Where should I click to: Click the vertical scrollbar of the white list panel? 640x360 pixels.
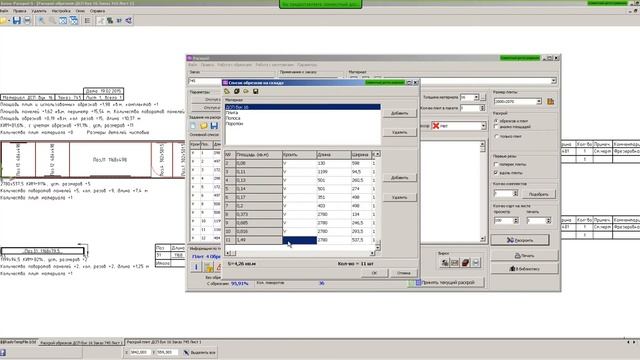(482, 191)
